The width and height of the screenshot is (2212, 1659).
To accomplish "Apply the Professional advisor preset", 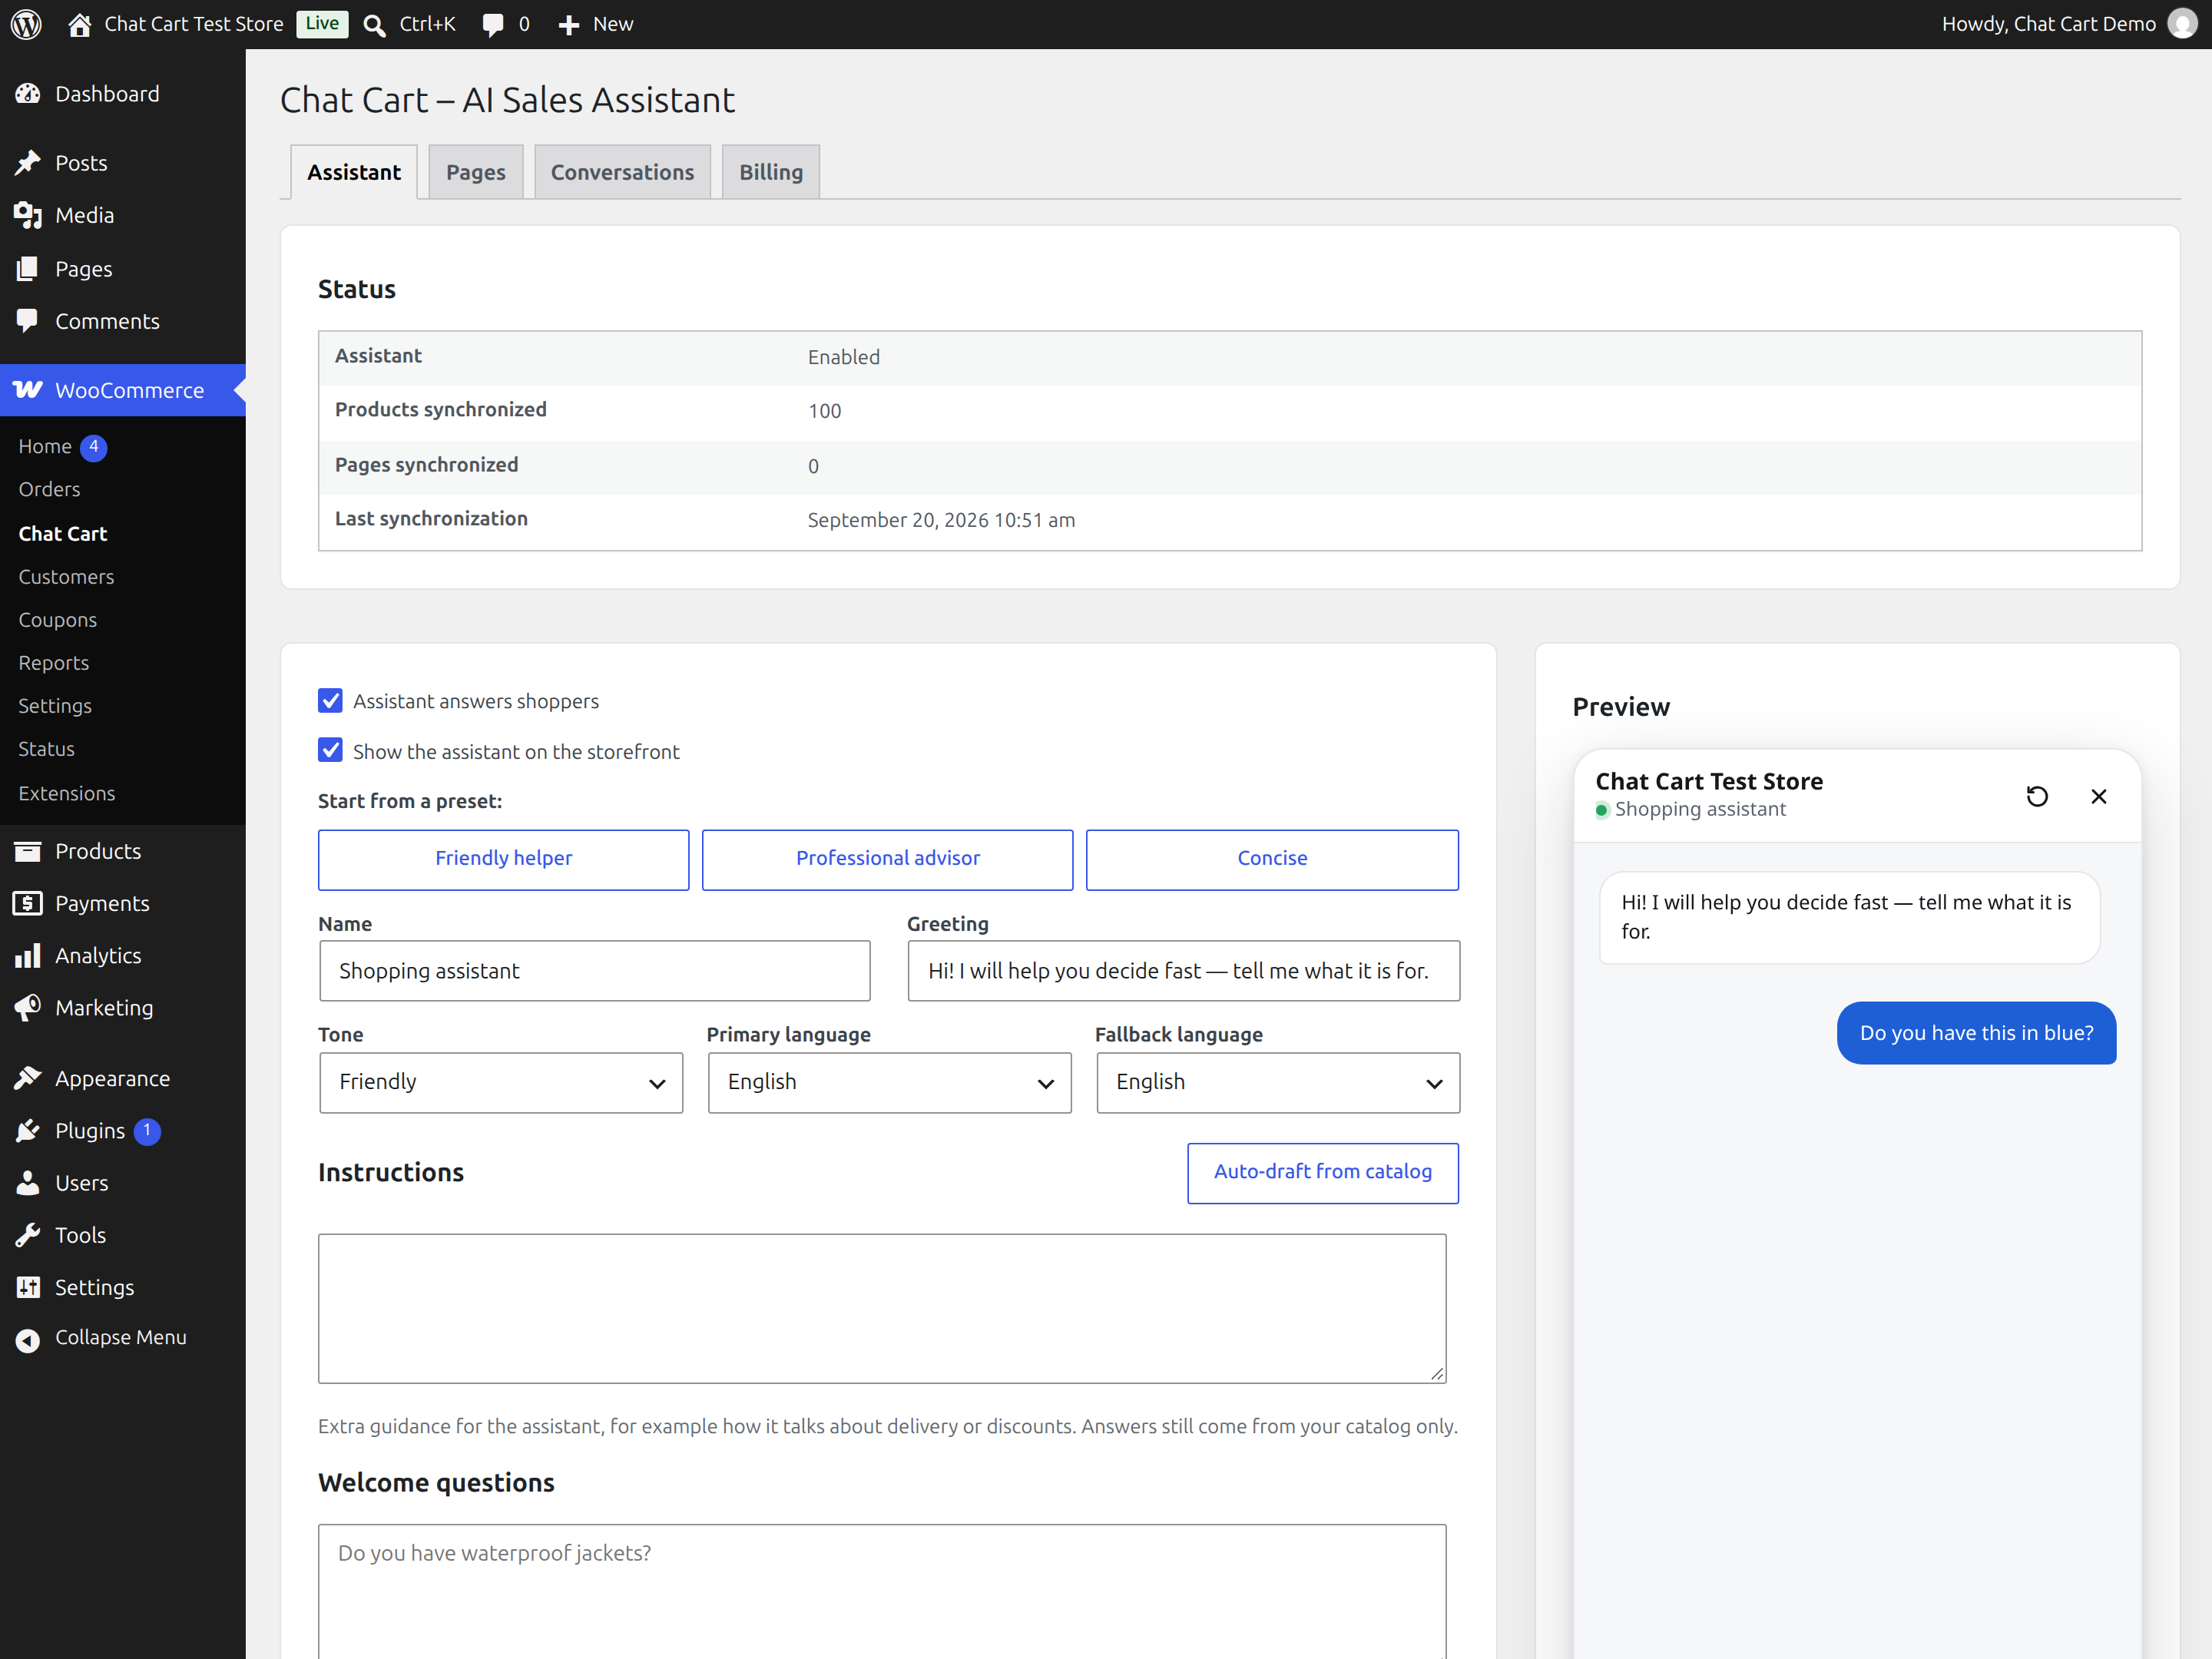I will [x=887, y=859].
